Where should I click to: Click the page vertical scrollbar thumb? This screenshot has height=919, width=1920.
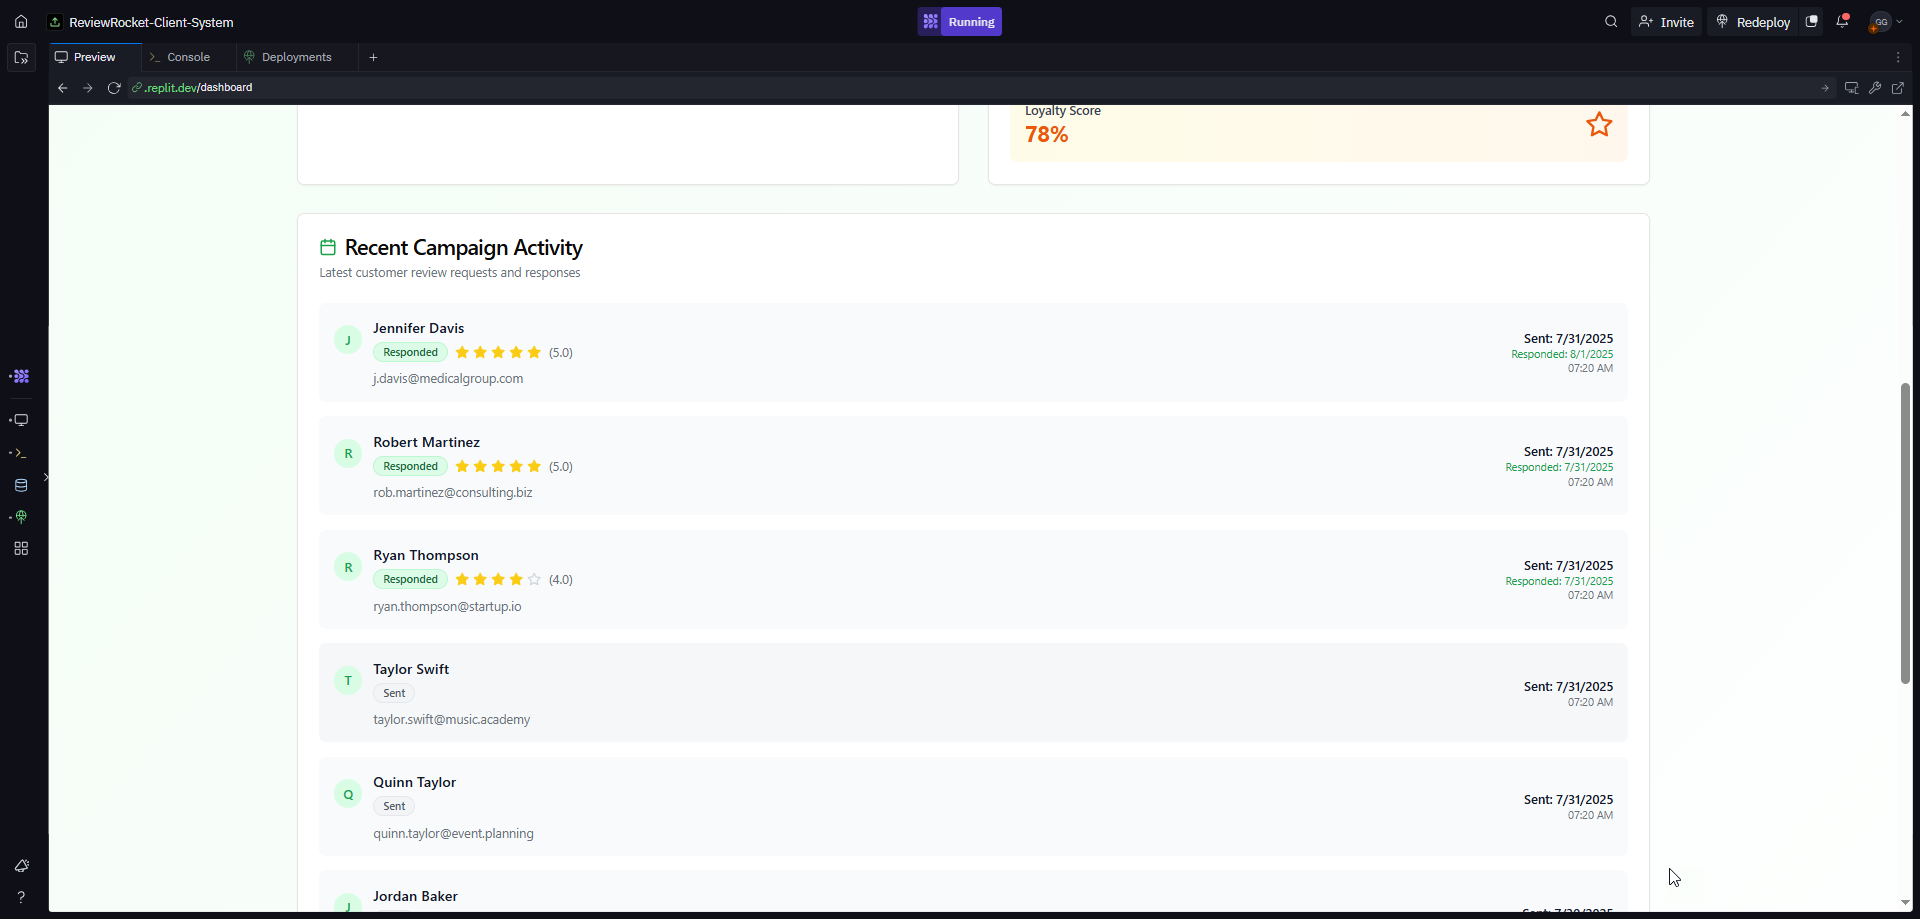tap(1905, 533)
